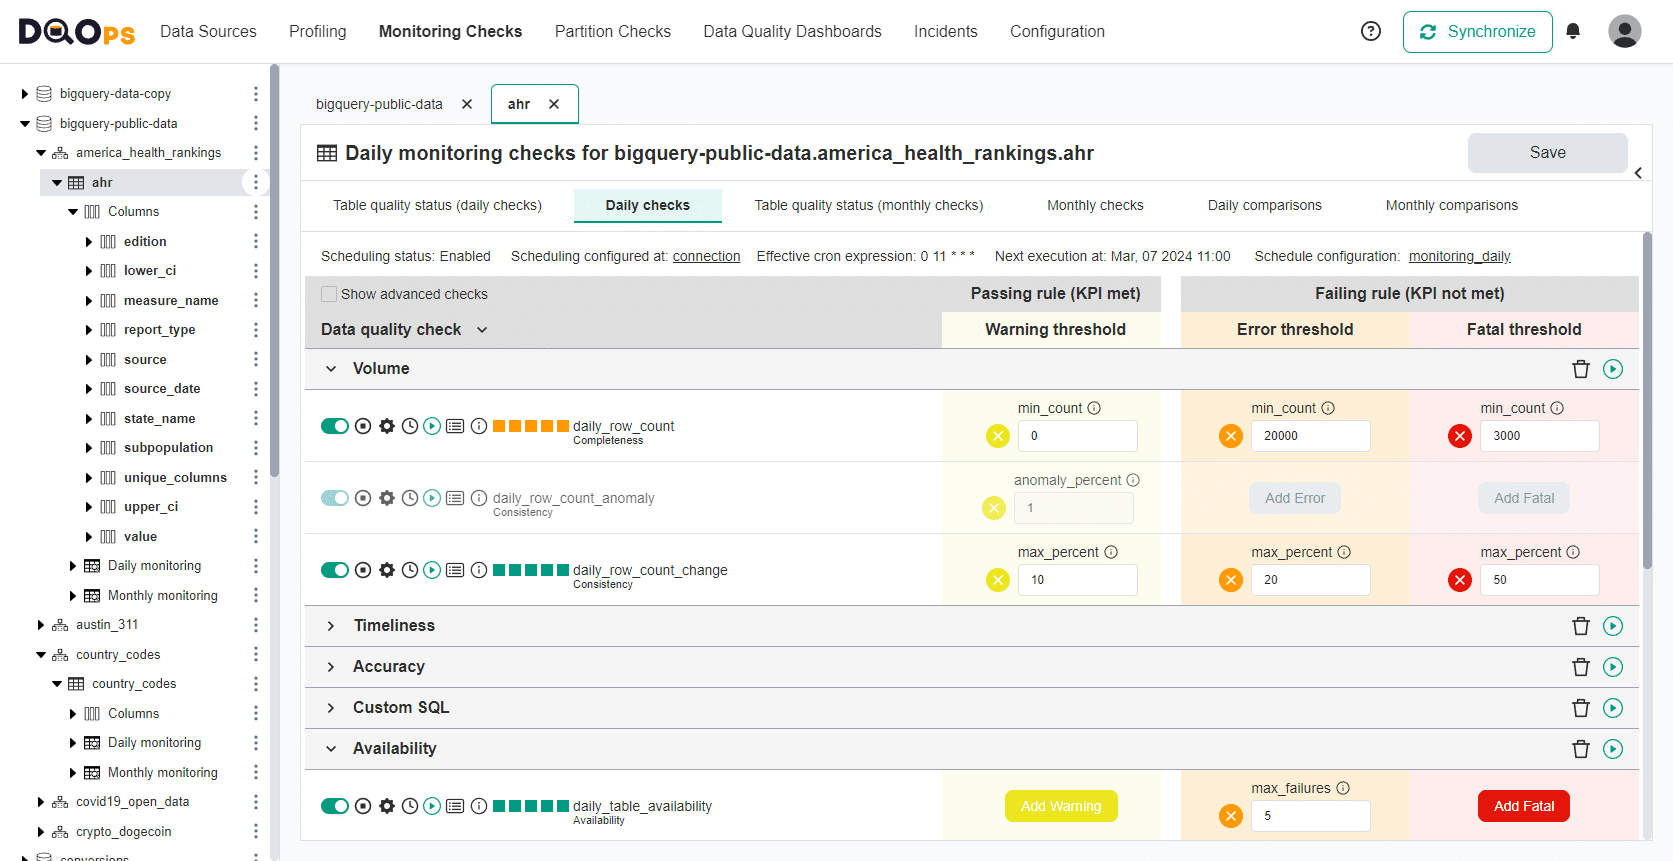The image size is (1673, 861).
Task: Open the Incidents menu
Action: (945, 32)
